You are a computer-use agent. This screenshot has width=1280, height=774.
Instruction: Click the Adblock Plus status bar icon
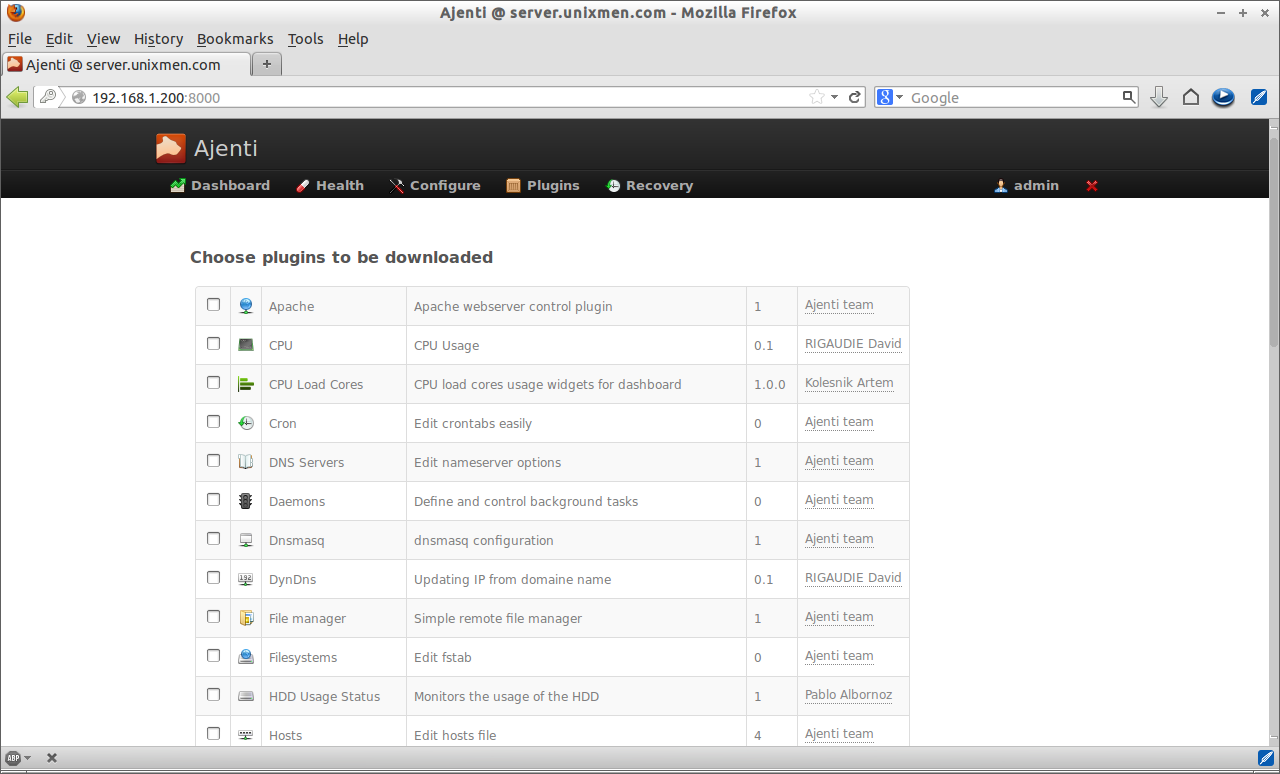click(x=13, y=758)
